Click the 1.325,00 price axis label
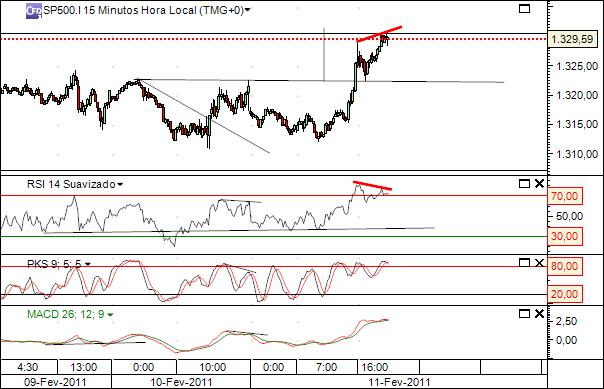 (577, 66)
